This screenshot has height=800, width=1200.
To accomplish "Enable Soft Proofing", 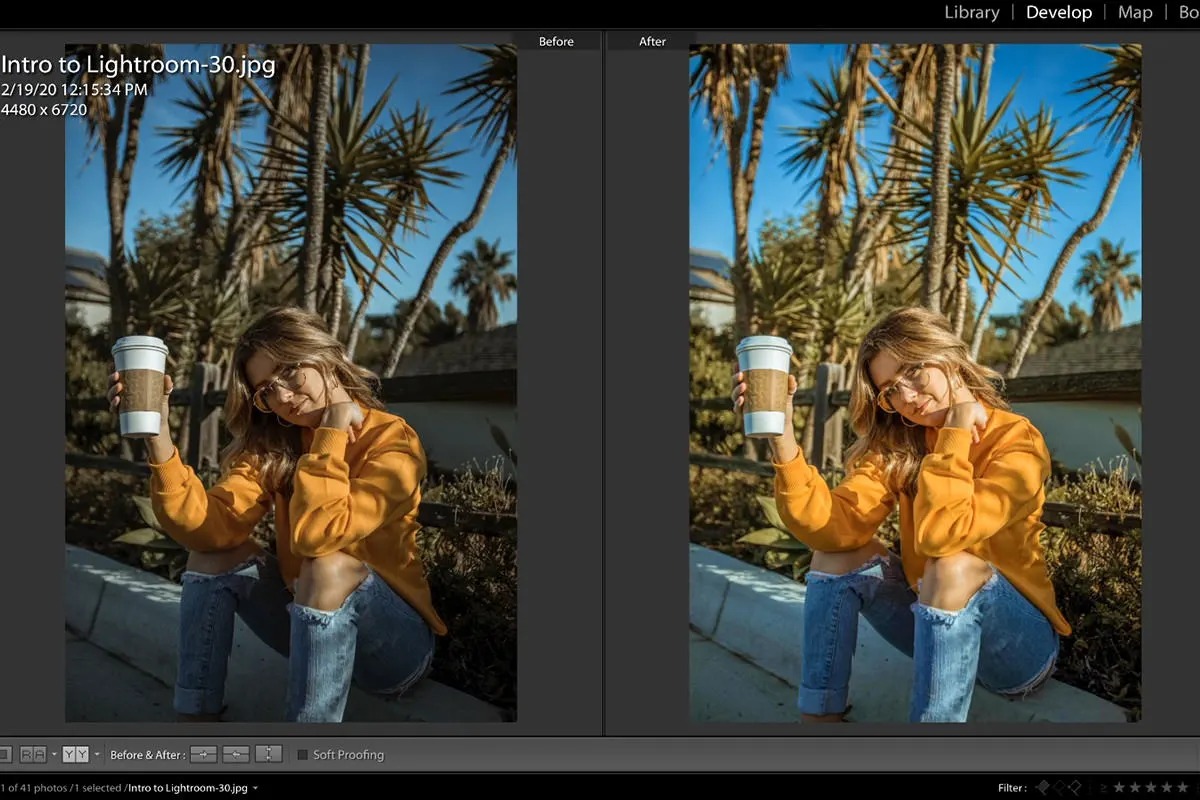I will [303, 755].
